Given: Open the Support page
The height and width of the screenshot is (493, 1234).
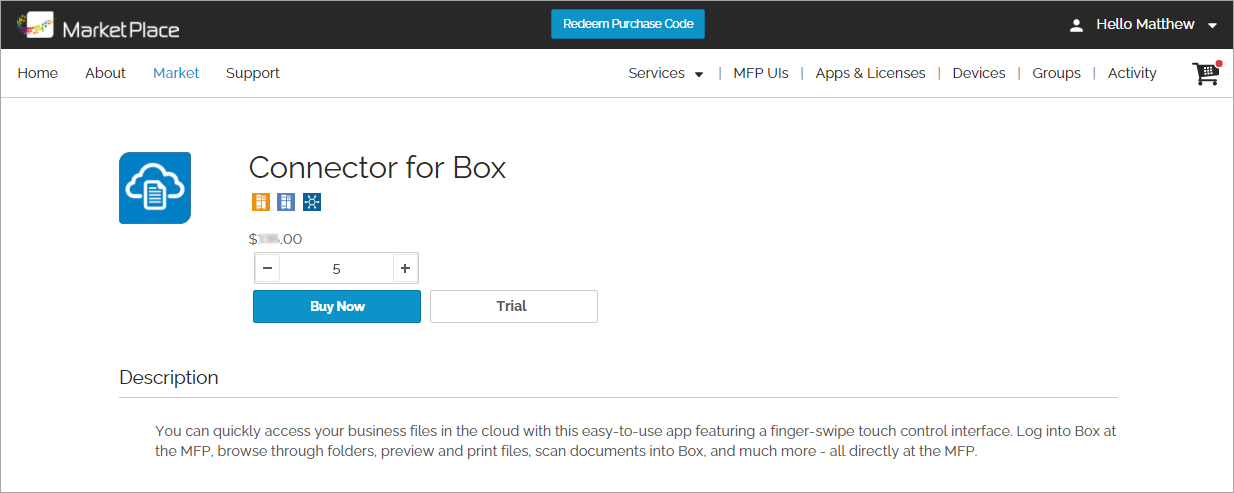Looking at the screenshot, I should tap(253, 73).
